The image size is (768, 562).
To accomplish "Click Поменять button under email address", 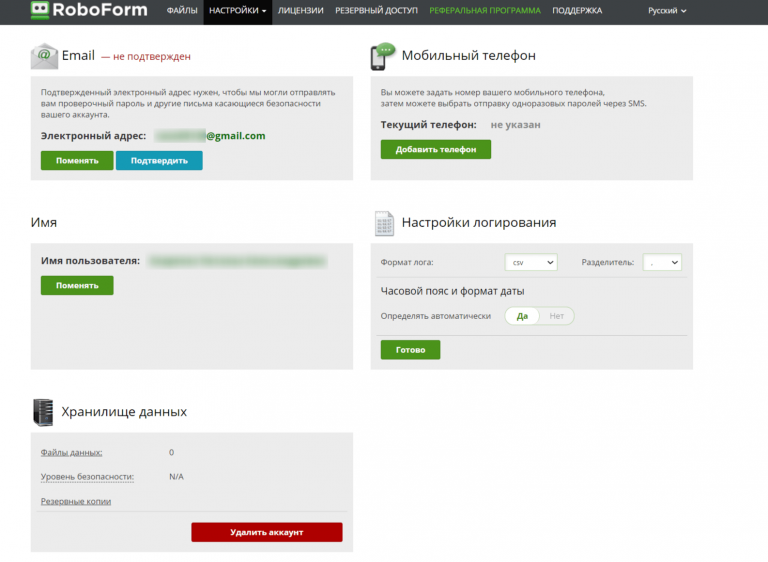I will tap(77, 160).
